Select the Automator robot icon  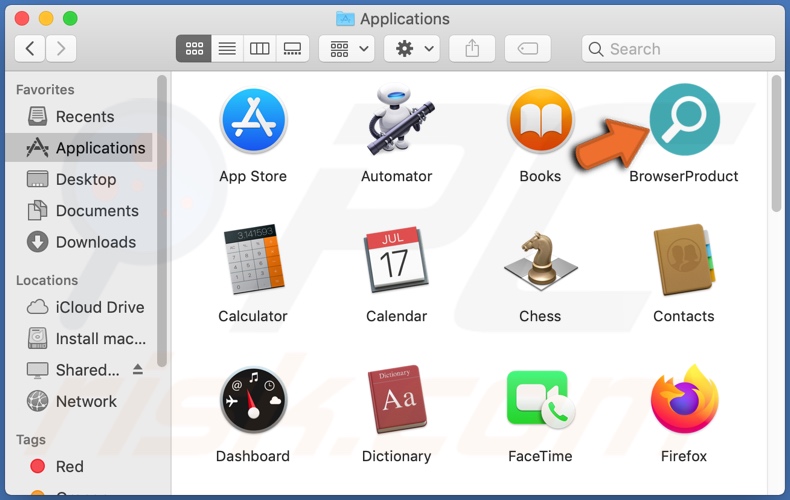point(401,119)
